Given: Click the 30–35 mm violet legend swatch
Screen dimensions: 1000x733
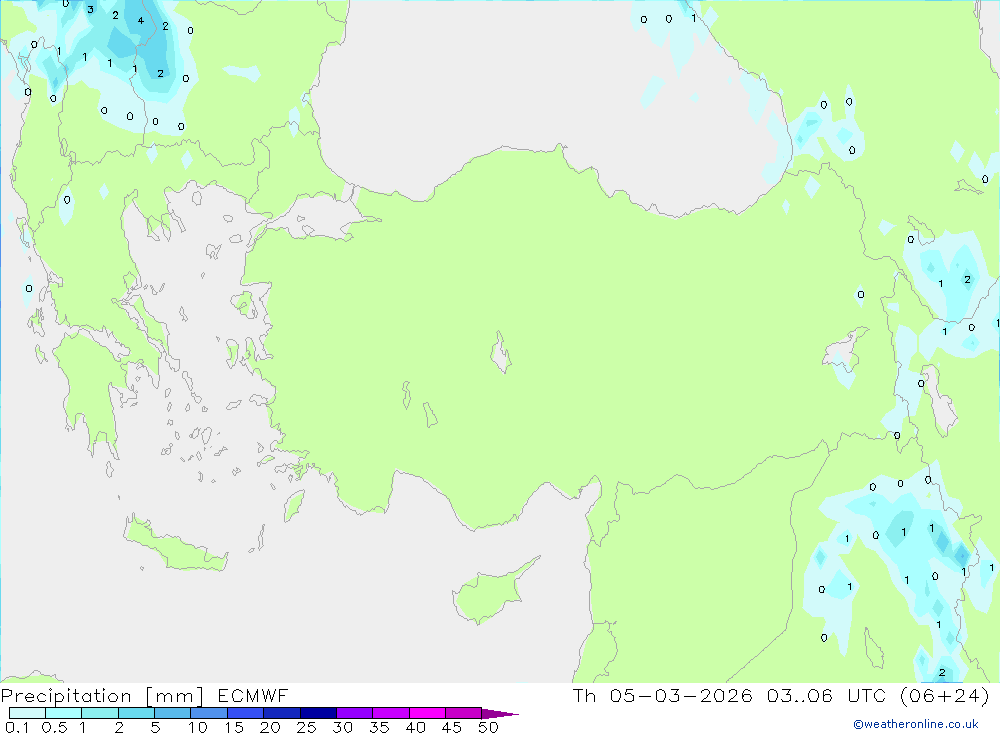Looking at the screenshot, I should (355, 713).
